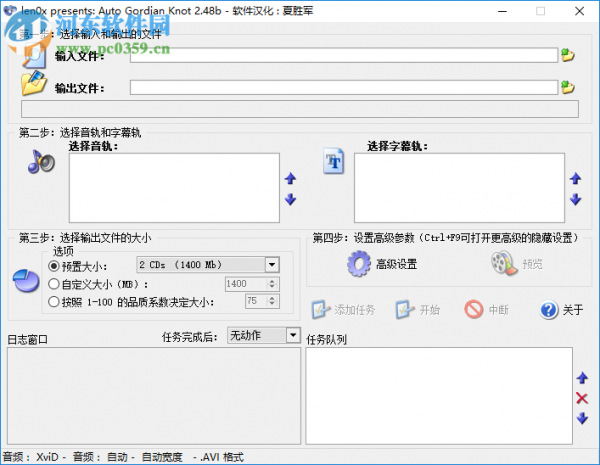Viewport: 600px width, 465px height.
Task: Click the blue question mark 关于 icon
Action: coord(549,310)
